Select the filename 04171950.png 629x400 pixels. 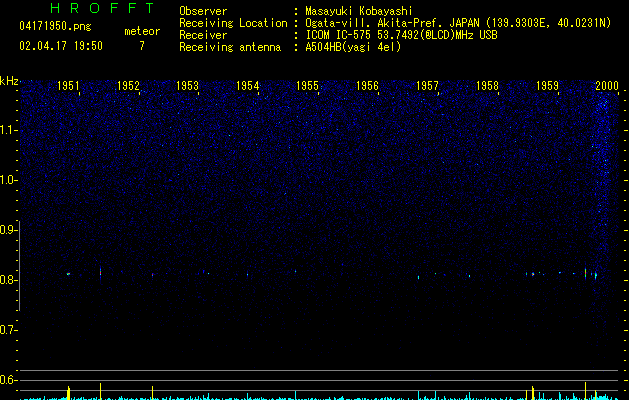(55, 26)
